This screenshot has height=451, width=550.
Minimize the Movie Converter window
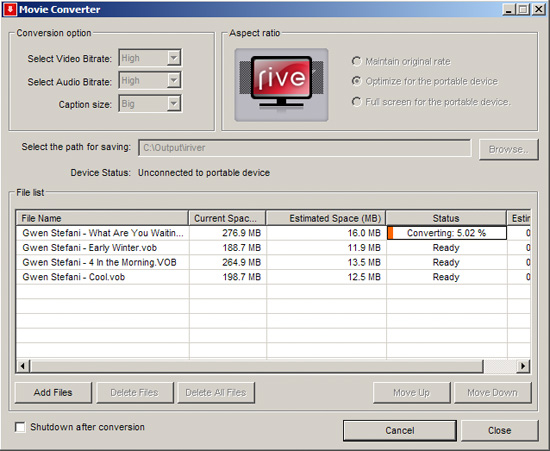(509, 9)
